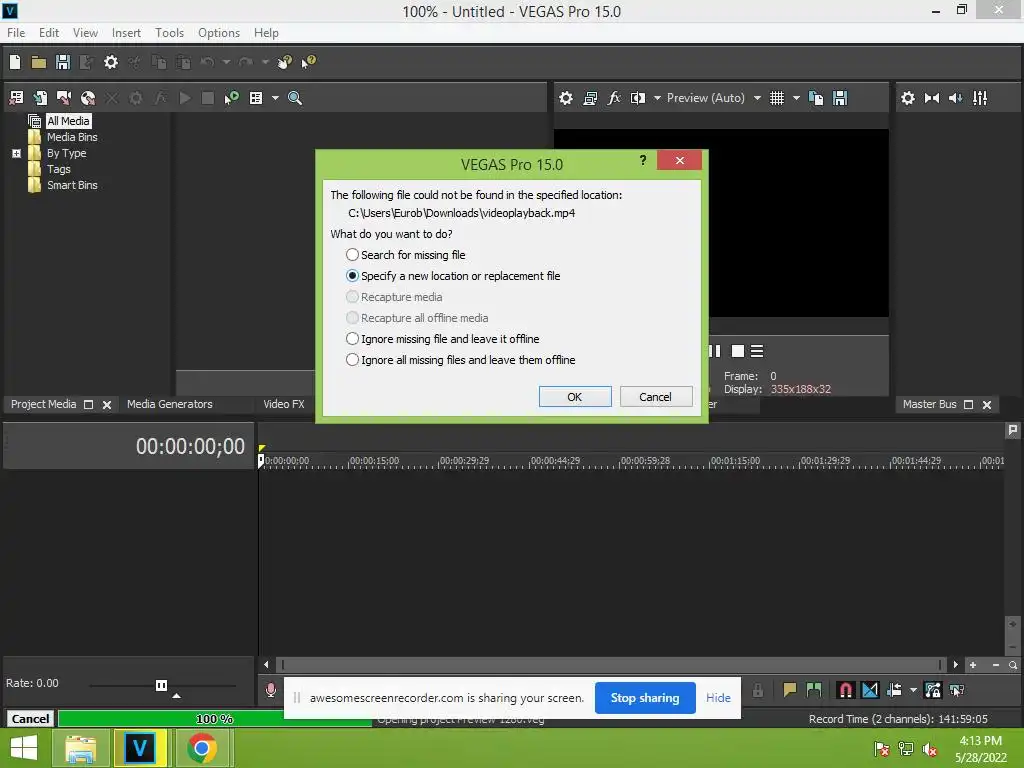Click the dialog's question mark help button
The height and width of the screenshot is (768, 1024).
click(x=643, y=160)
